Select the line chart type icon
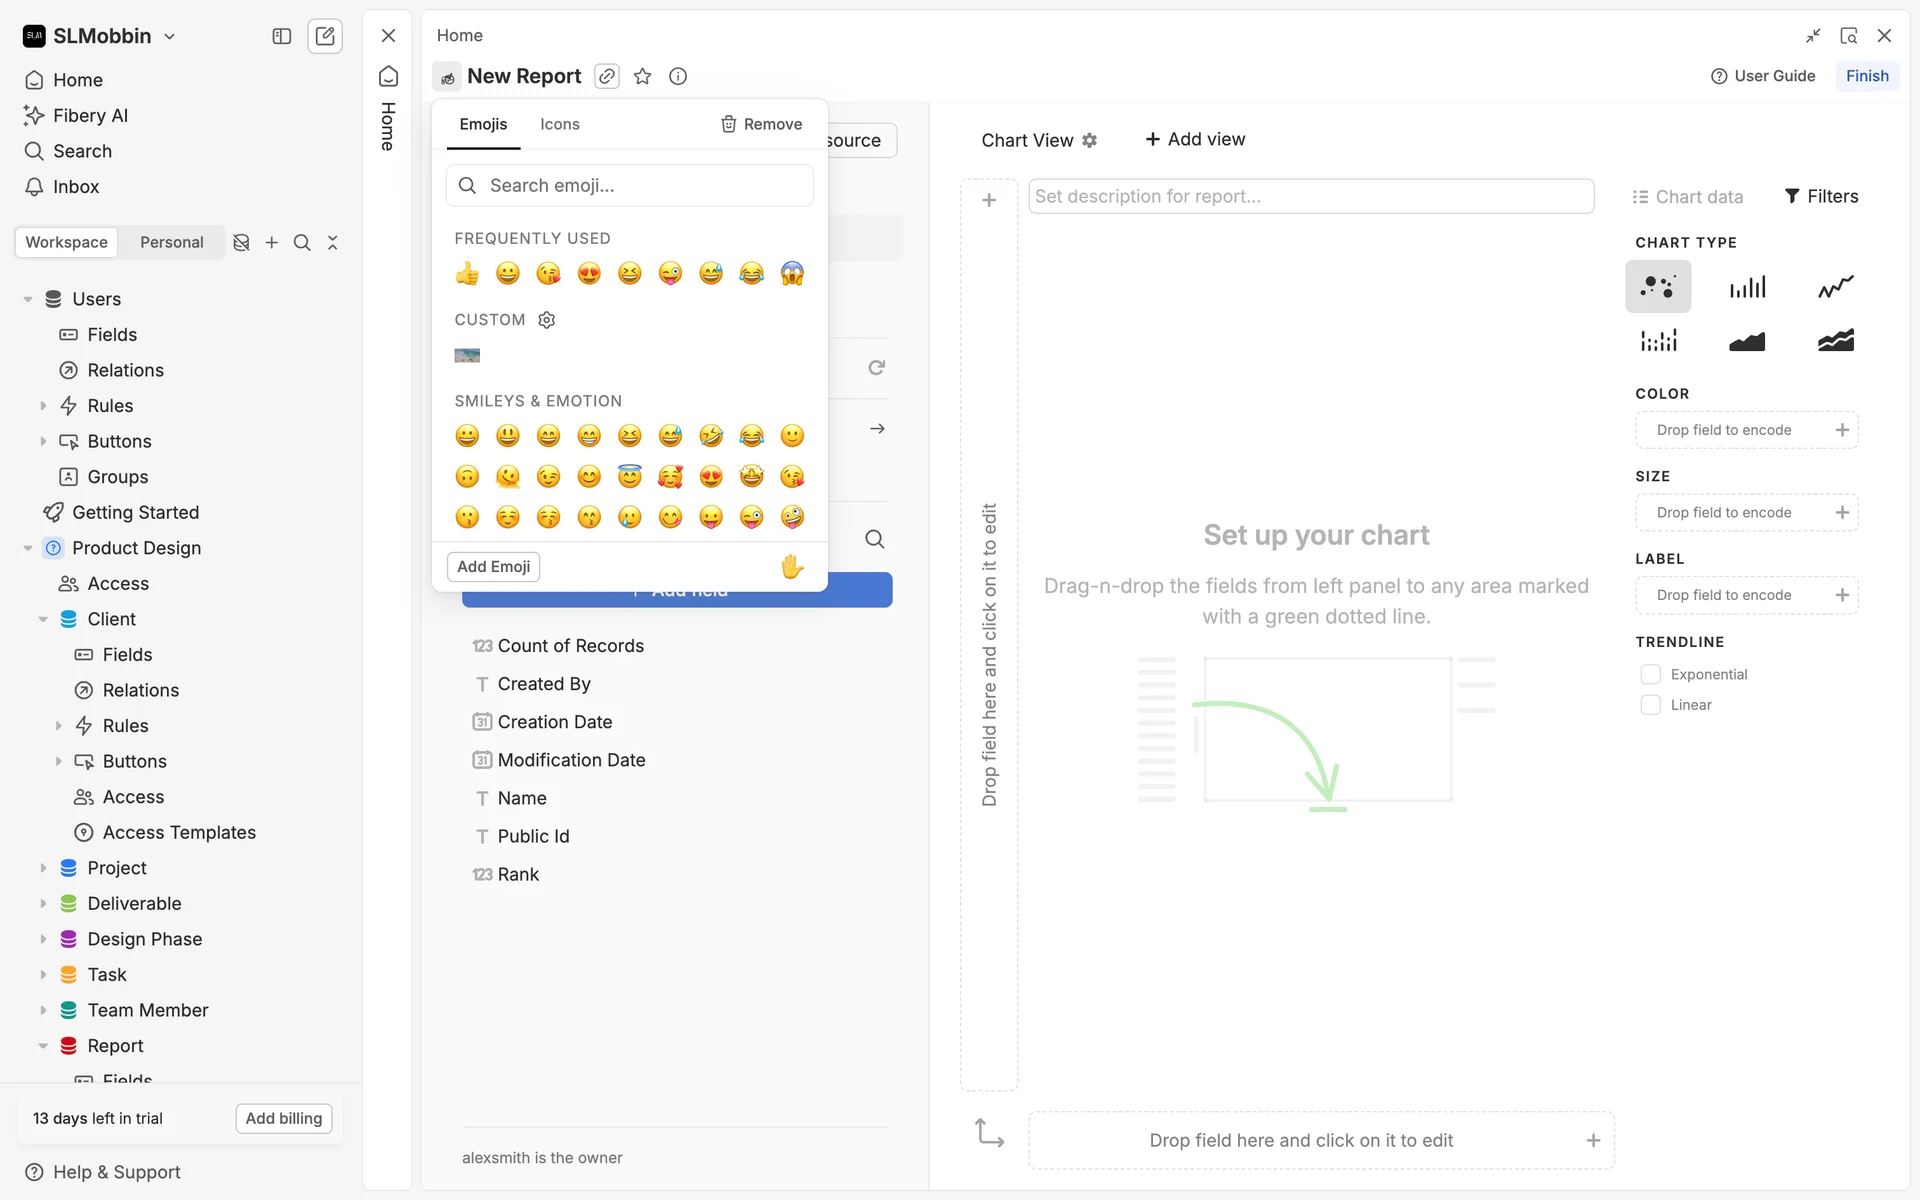Image resolution: width=1920 pixels, height=1200 pixels. point(1835,287)
